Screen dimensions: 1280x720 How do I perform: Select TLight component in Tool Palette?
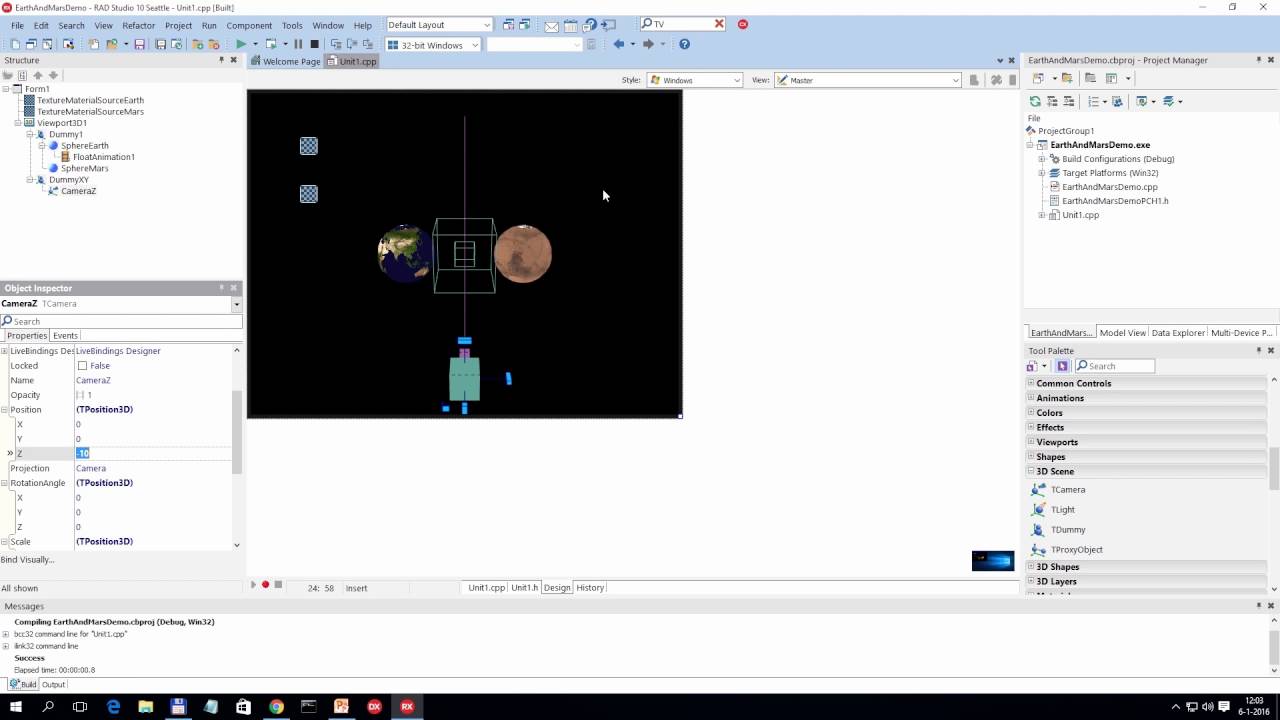pos(1062,510)
